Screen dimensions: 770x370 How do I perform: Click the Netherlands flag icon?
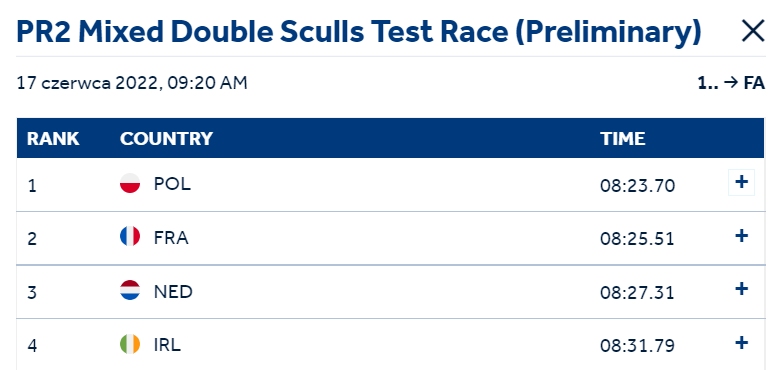tap(130, 290)
